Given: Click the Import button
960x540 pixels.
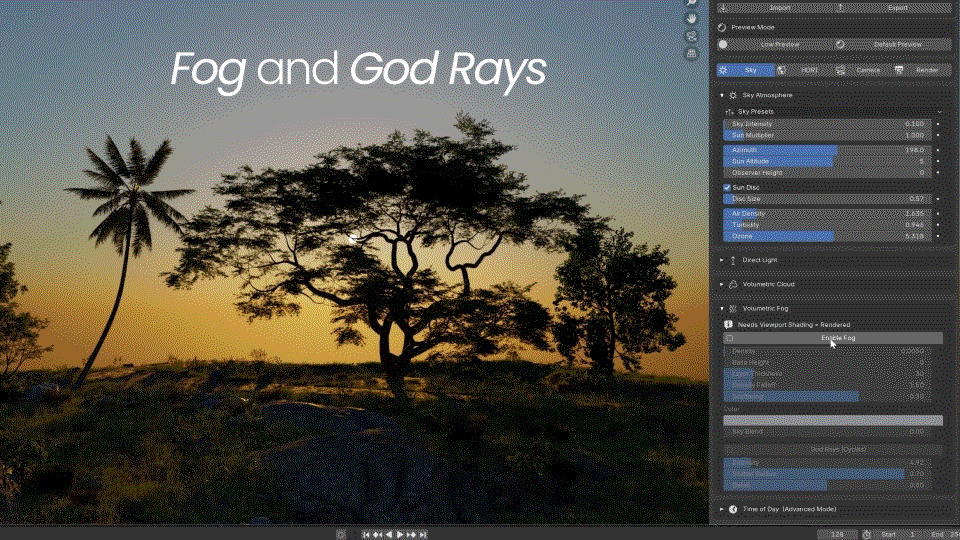Looking at the screenshot, I should 774,7.
